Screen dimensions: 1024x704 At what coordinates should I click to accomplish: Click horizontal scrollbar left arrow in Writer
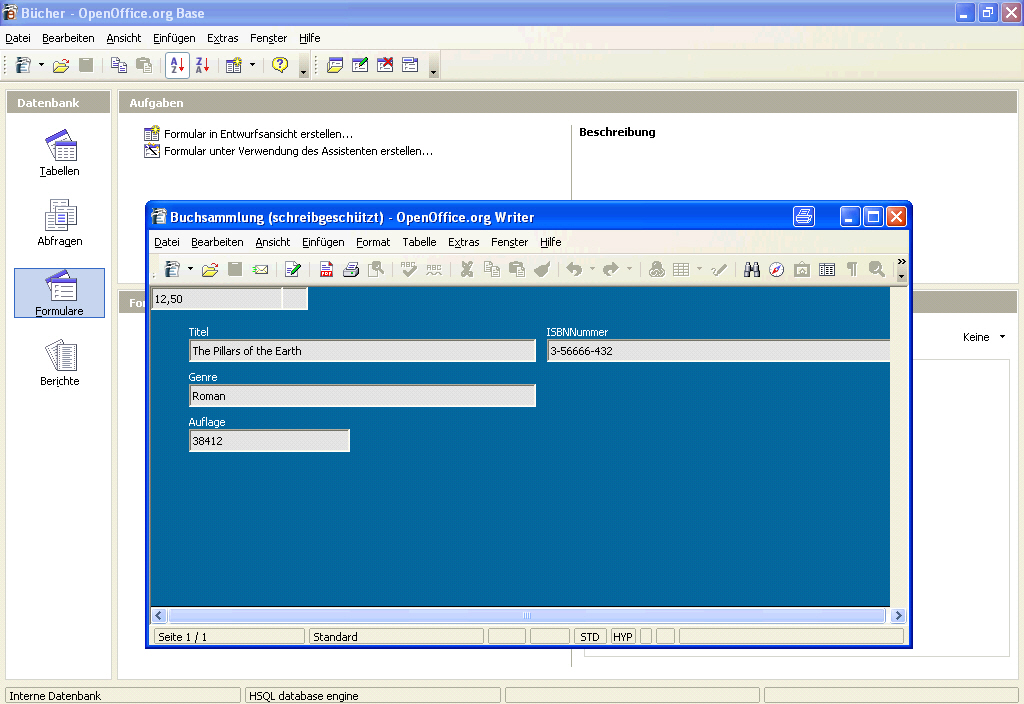tap(159, 615)
